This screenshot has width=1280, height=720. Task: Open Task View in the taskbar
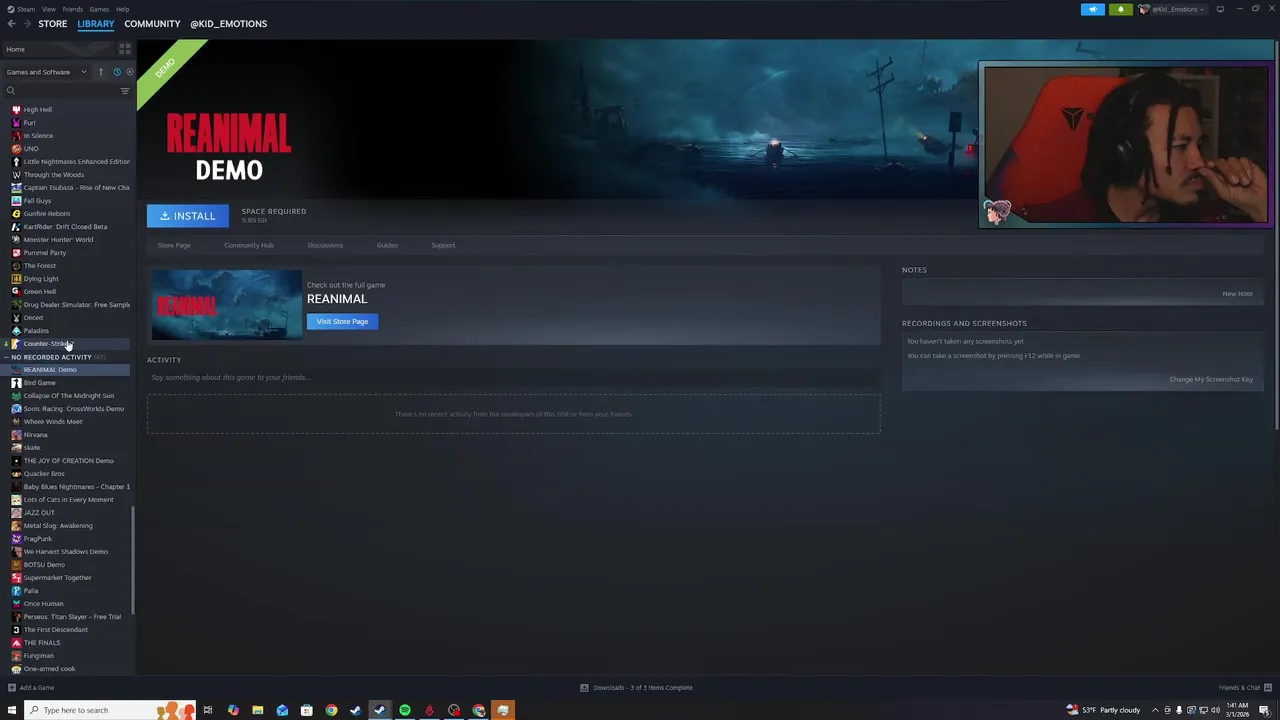coord(208,710)
